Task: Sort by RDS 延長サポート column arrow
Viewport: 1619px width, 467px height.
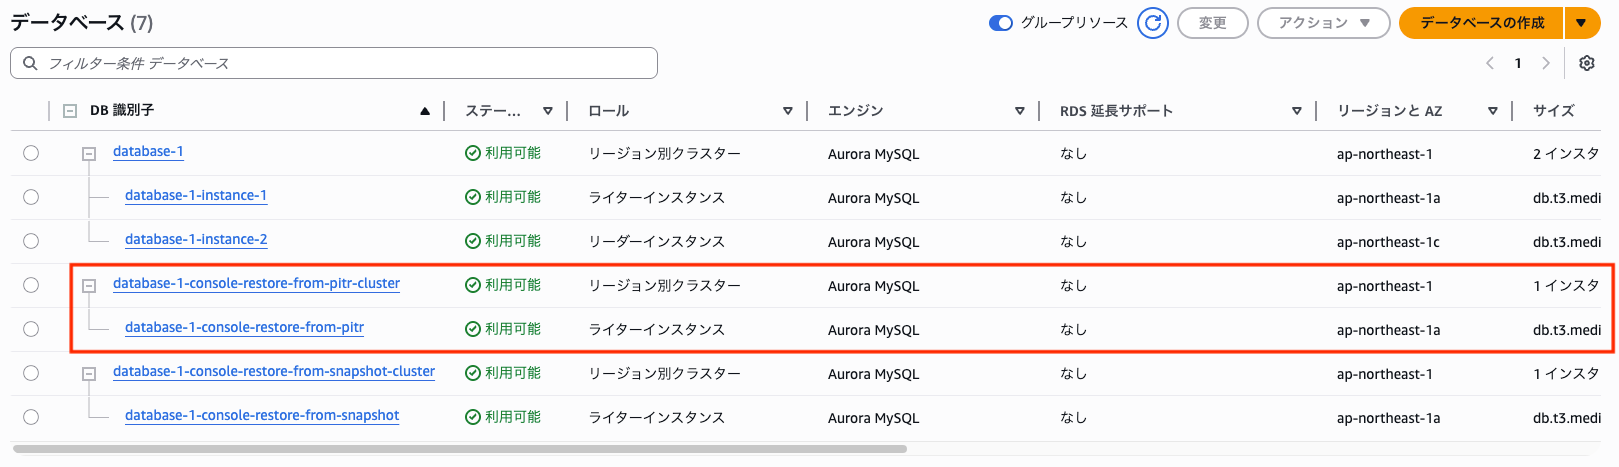Action: click(x=1297, y=111)
